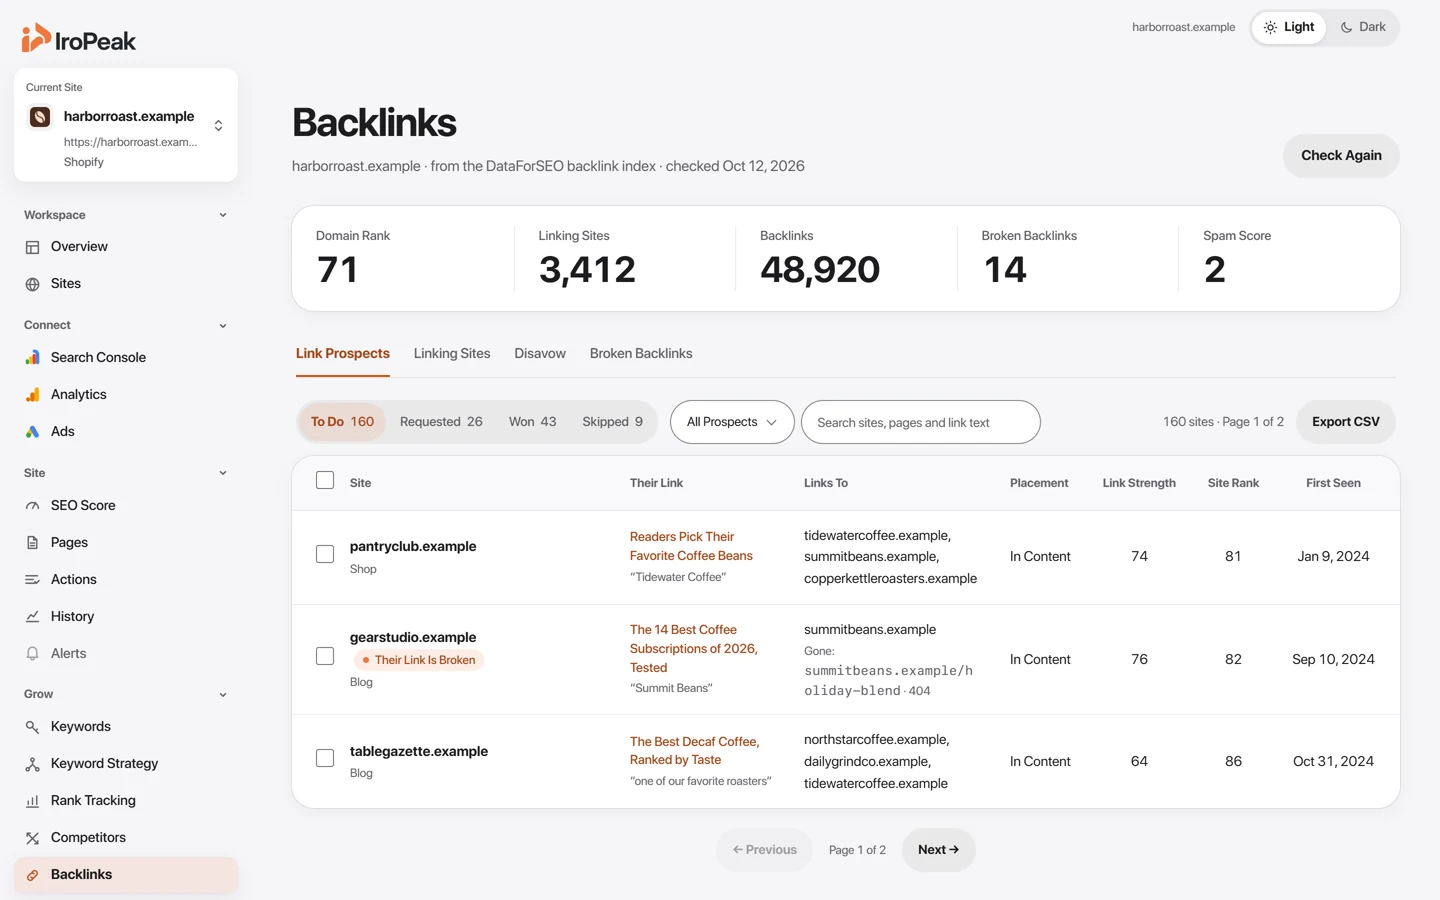Viewport: 1440px width, 900px height.
Task: Click the Previous page button
Action: point(764,850)
